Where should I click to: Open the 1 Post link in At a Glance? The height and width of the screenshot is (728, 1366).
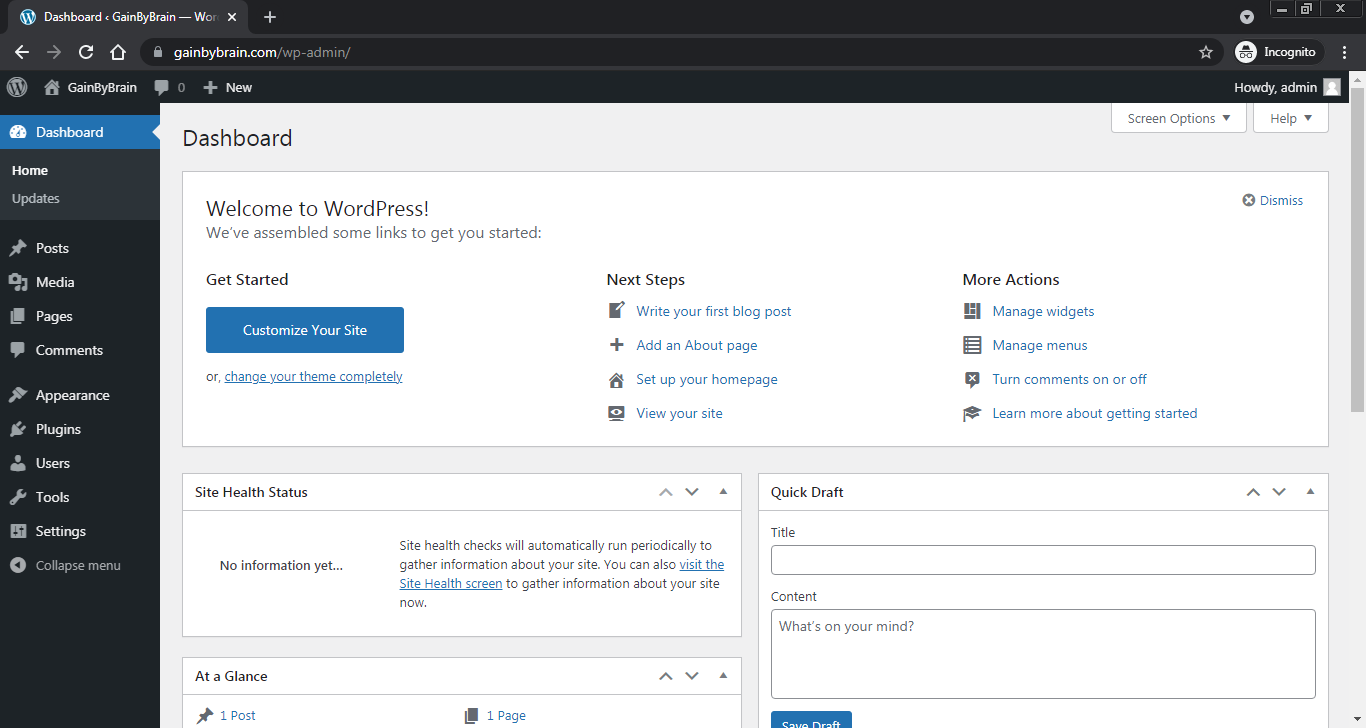coord(238,716)
